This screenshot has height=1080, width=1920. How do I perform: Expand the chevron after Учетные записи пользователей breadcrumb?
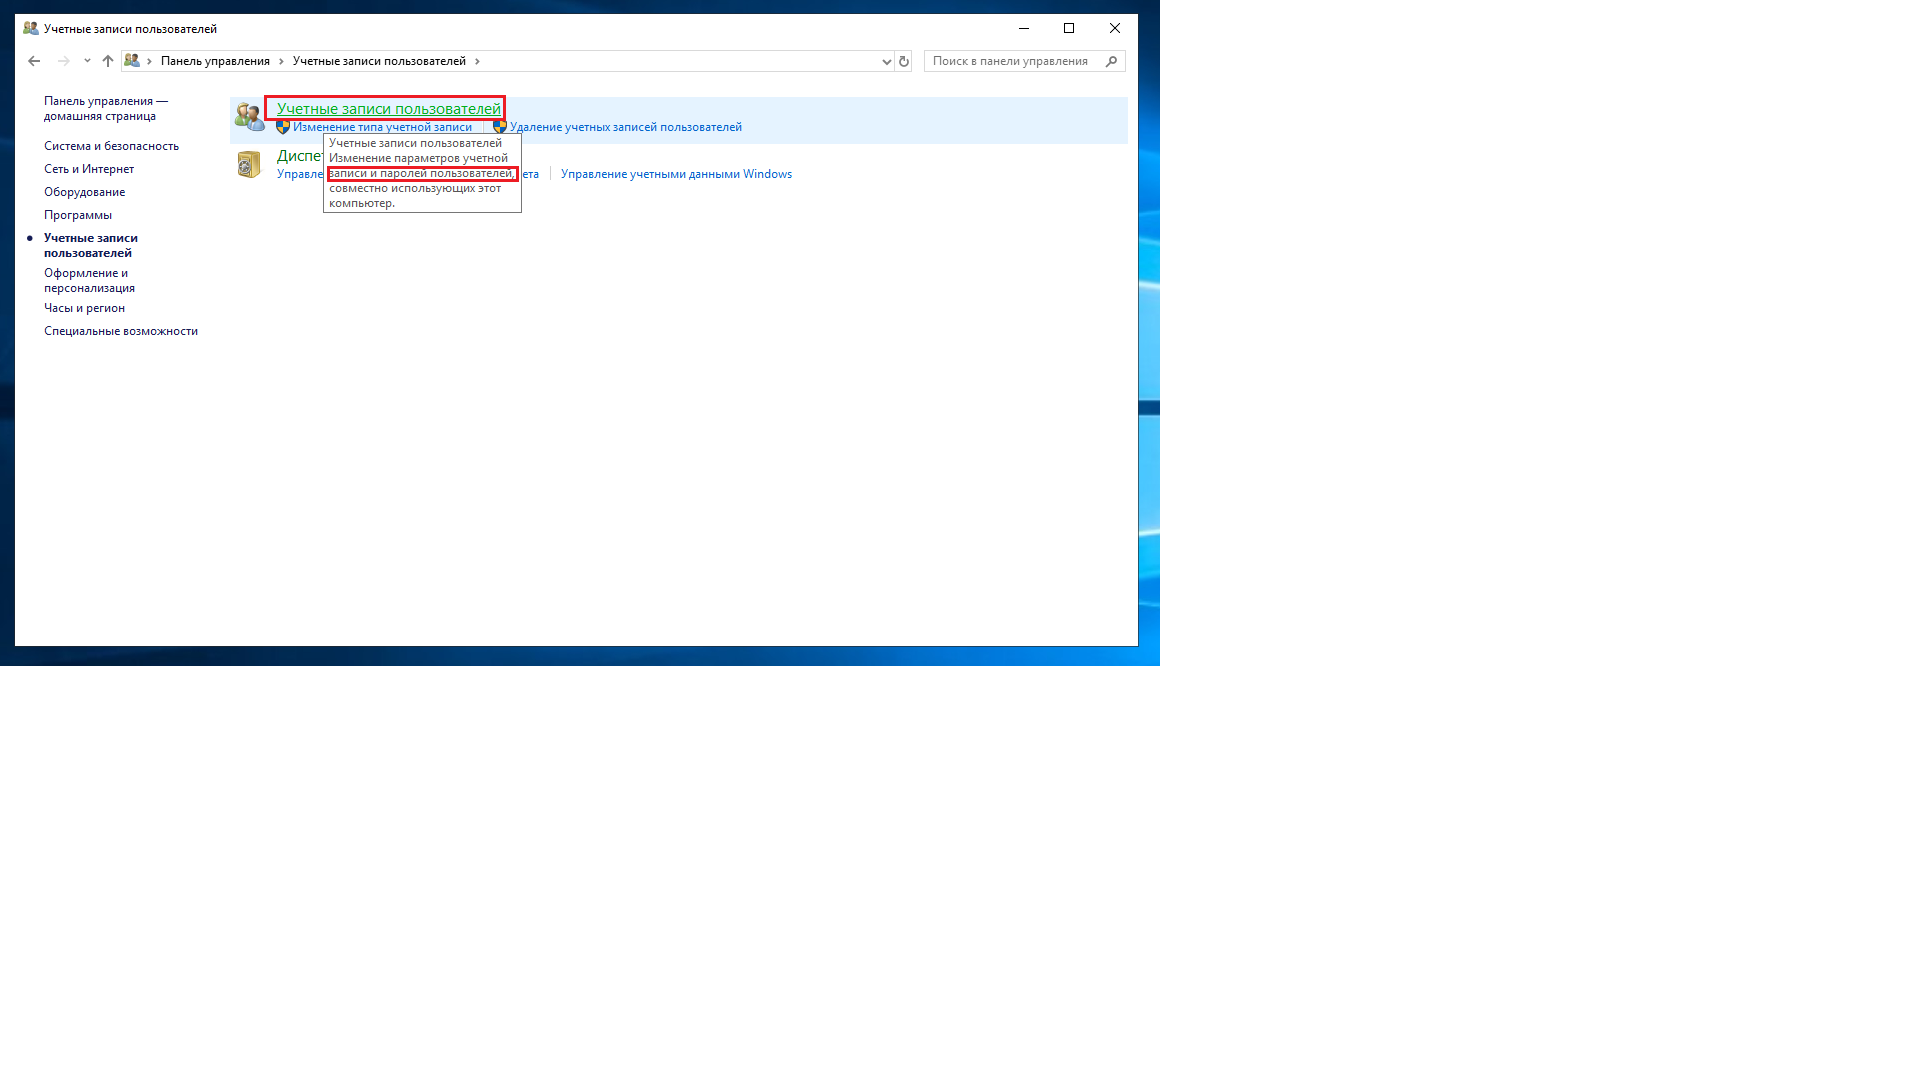pyautogui.click(x=477, y=61)
